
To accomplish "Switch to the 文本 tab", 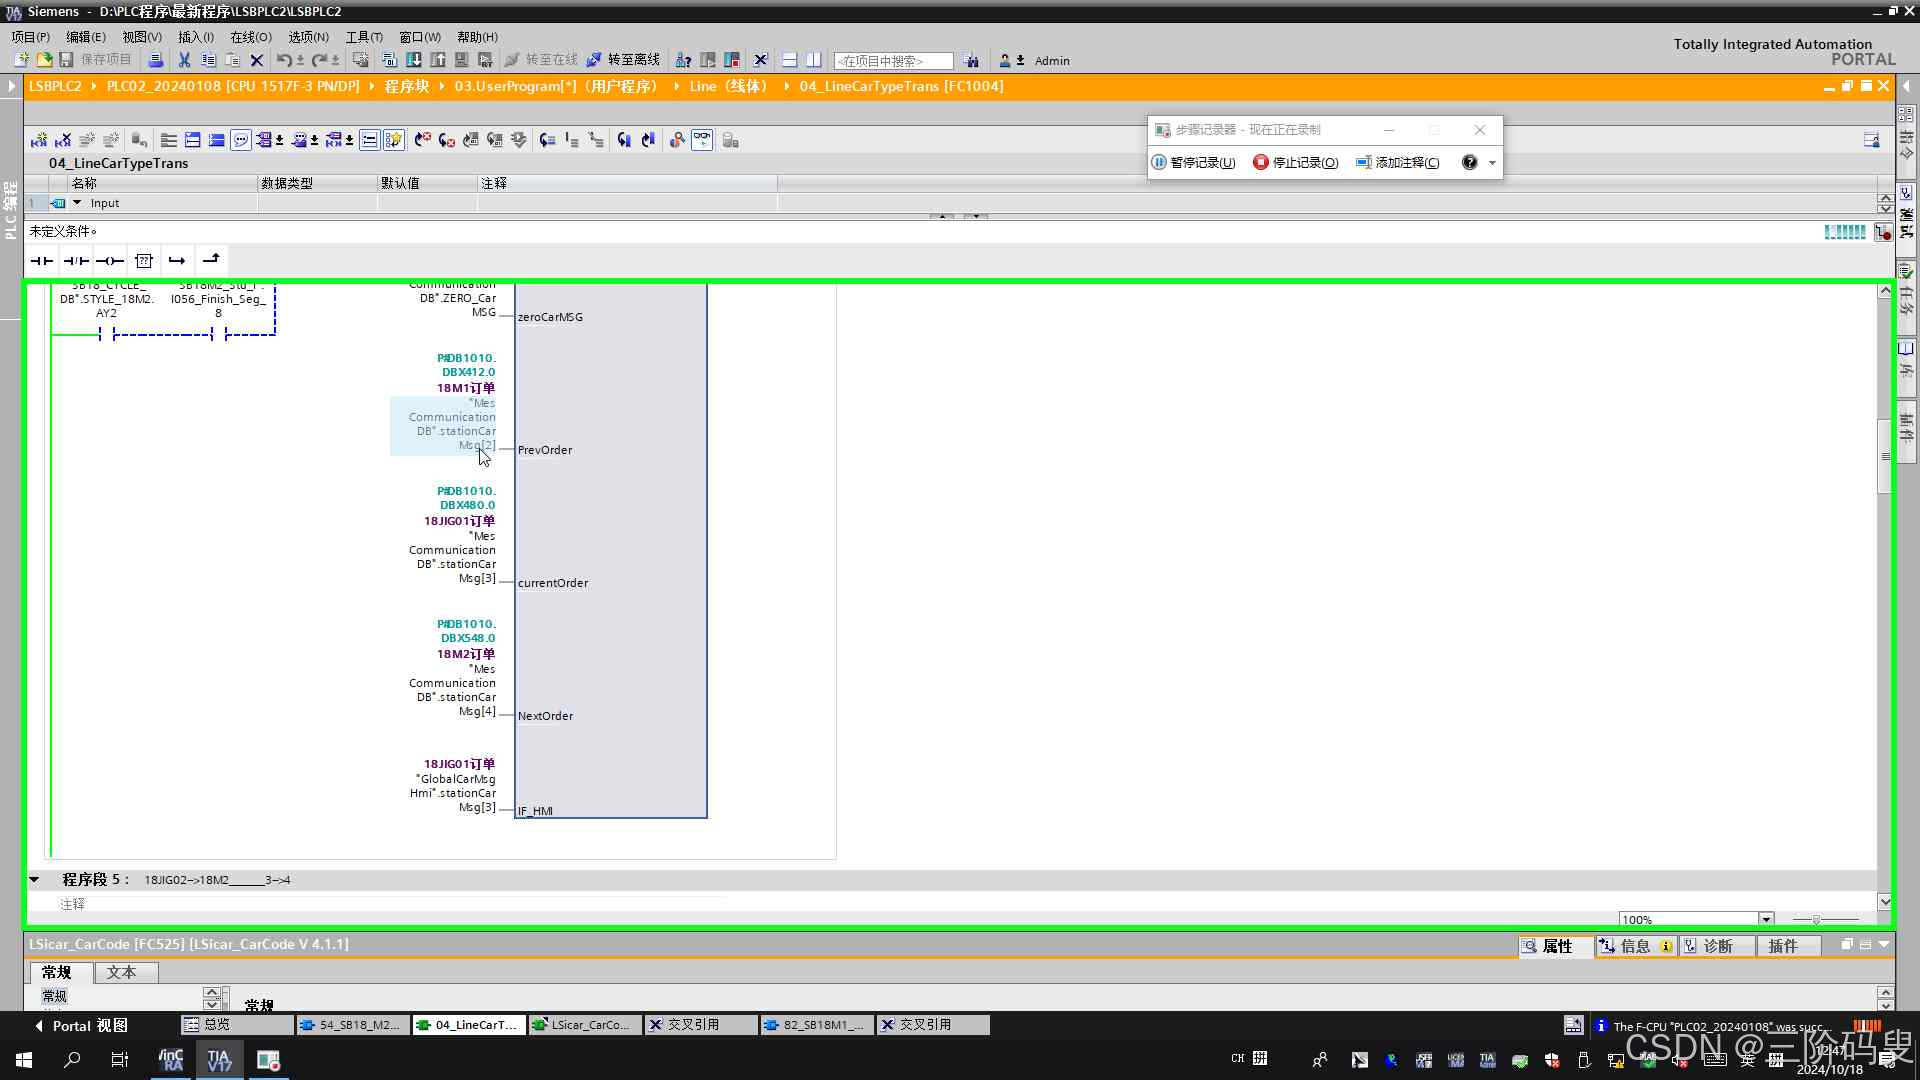I will coord(121,972).
